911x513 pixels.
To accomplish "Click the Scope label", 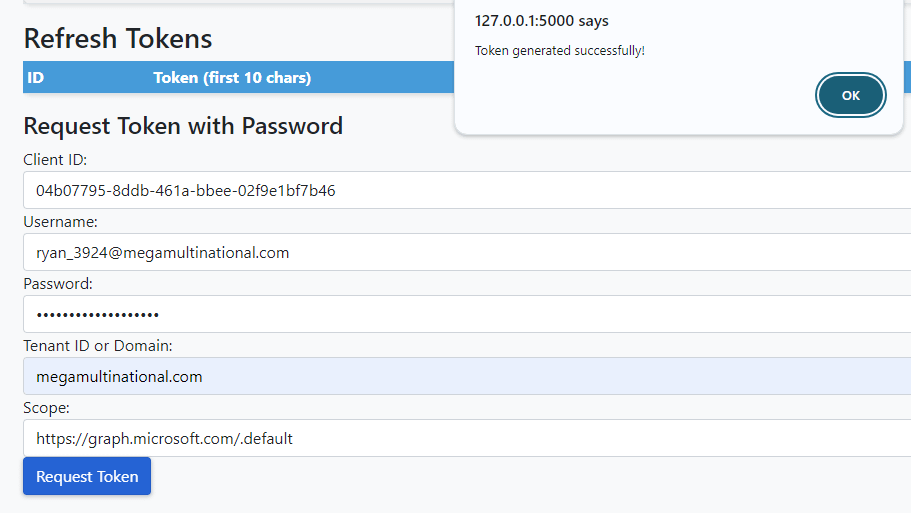I will (46, 408).
